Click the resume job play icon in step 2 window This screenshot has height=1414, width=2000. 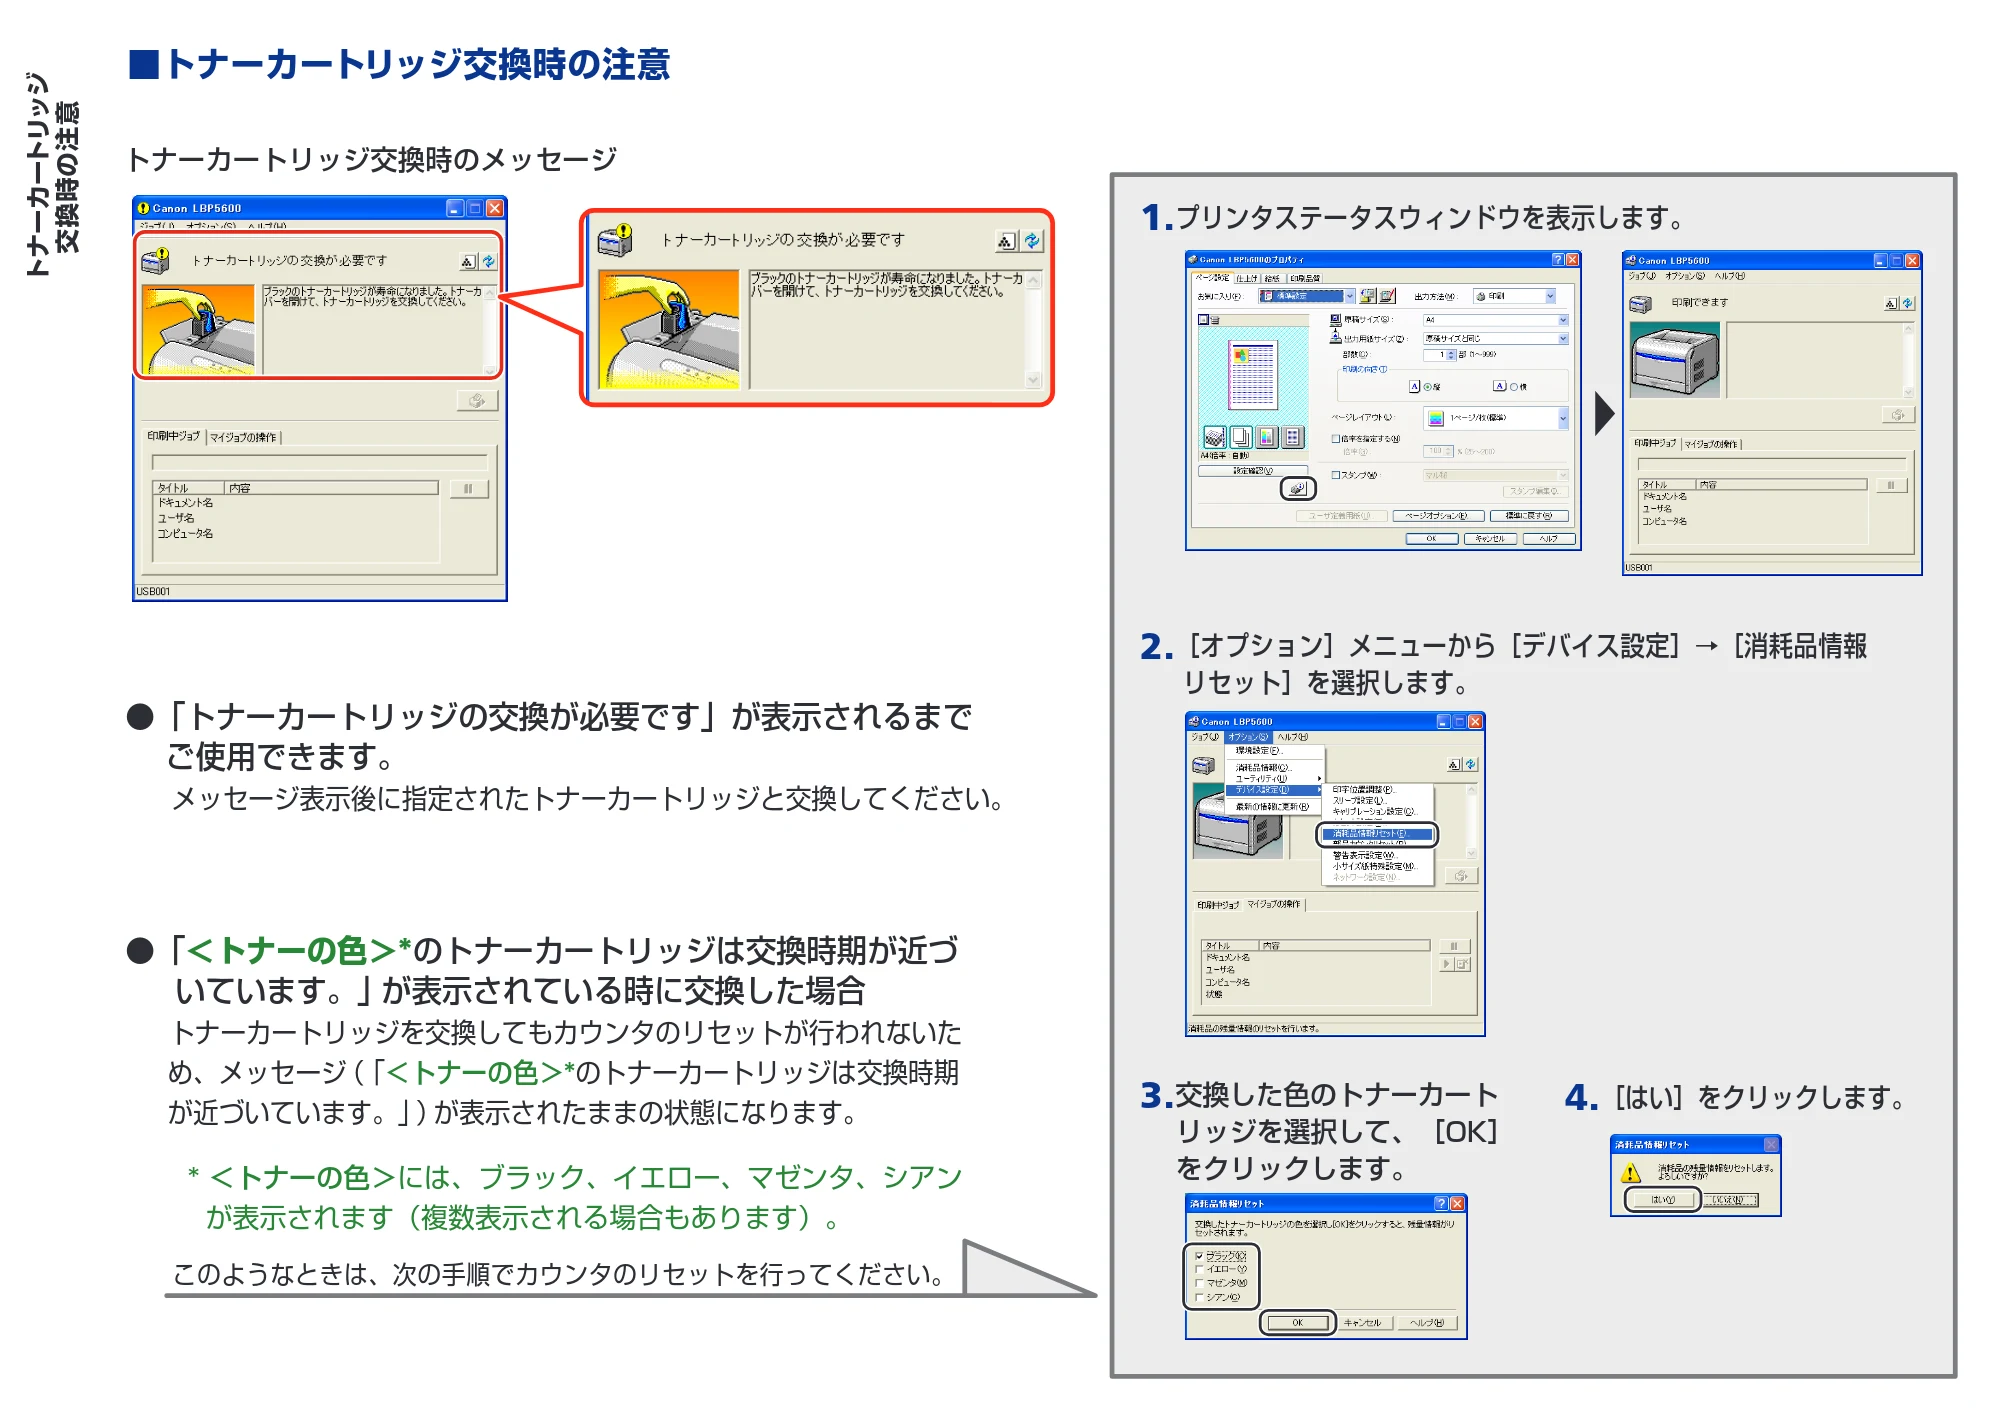click(x=1446, y=964)
